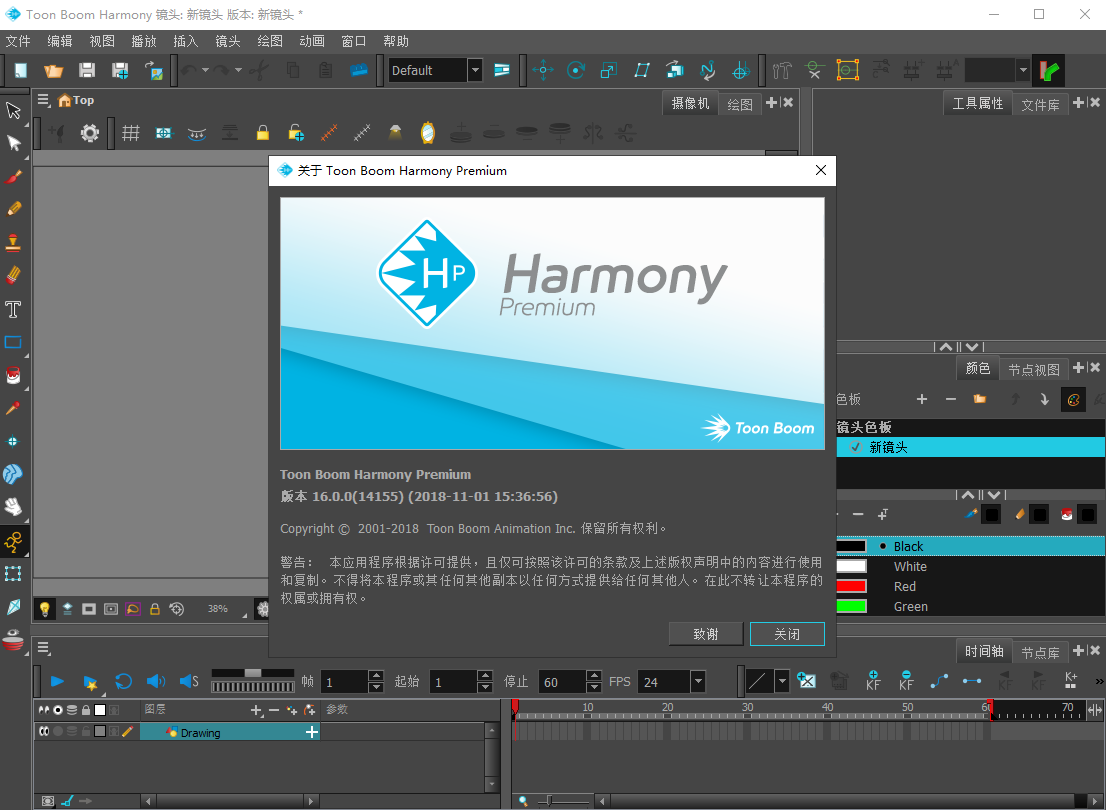Open the line thickness dropdown in the playback toolbar
Viewport: 1106px width, 810px height.
point(783,681)
